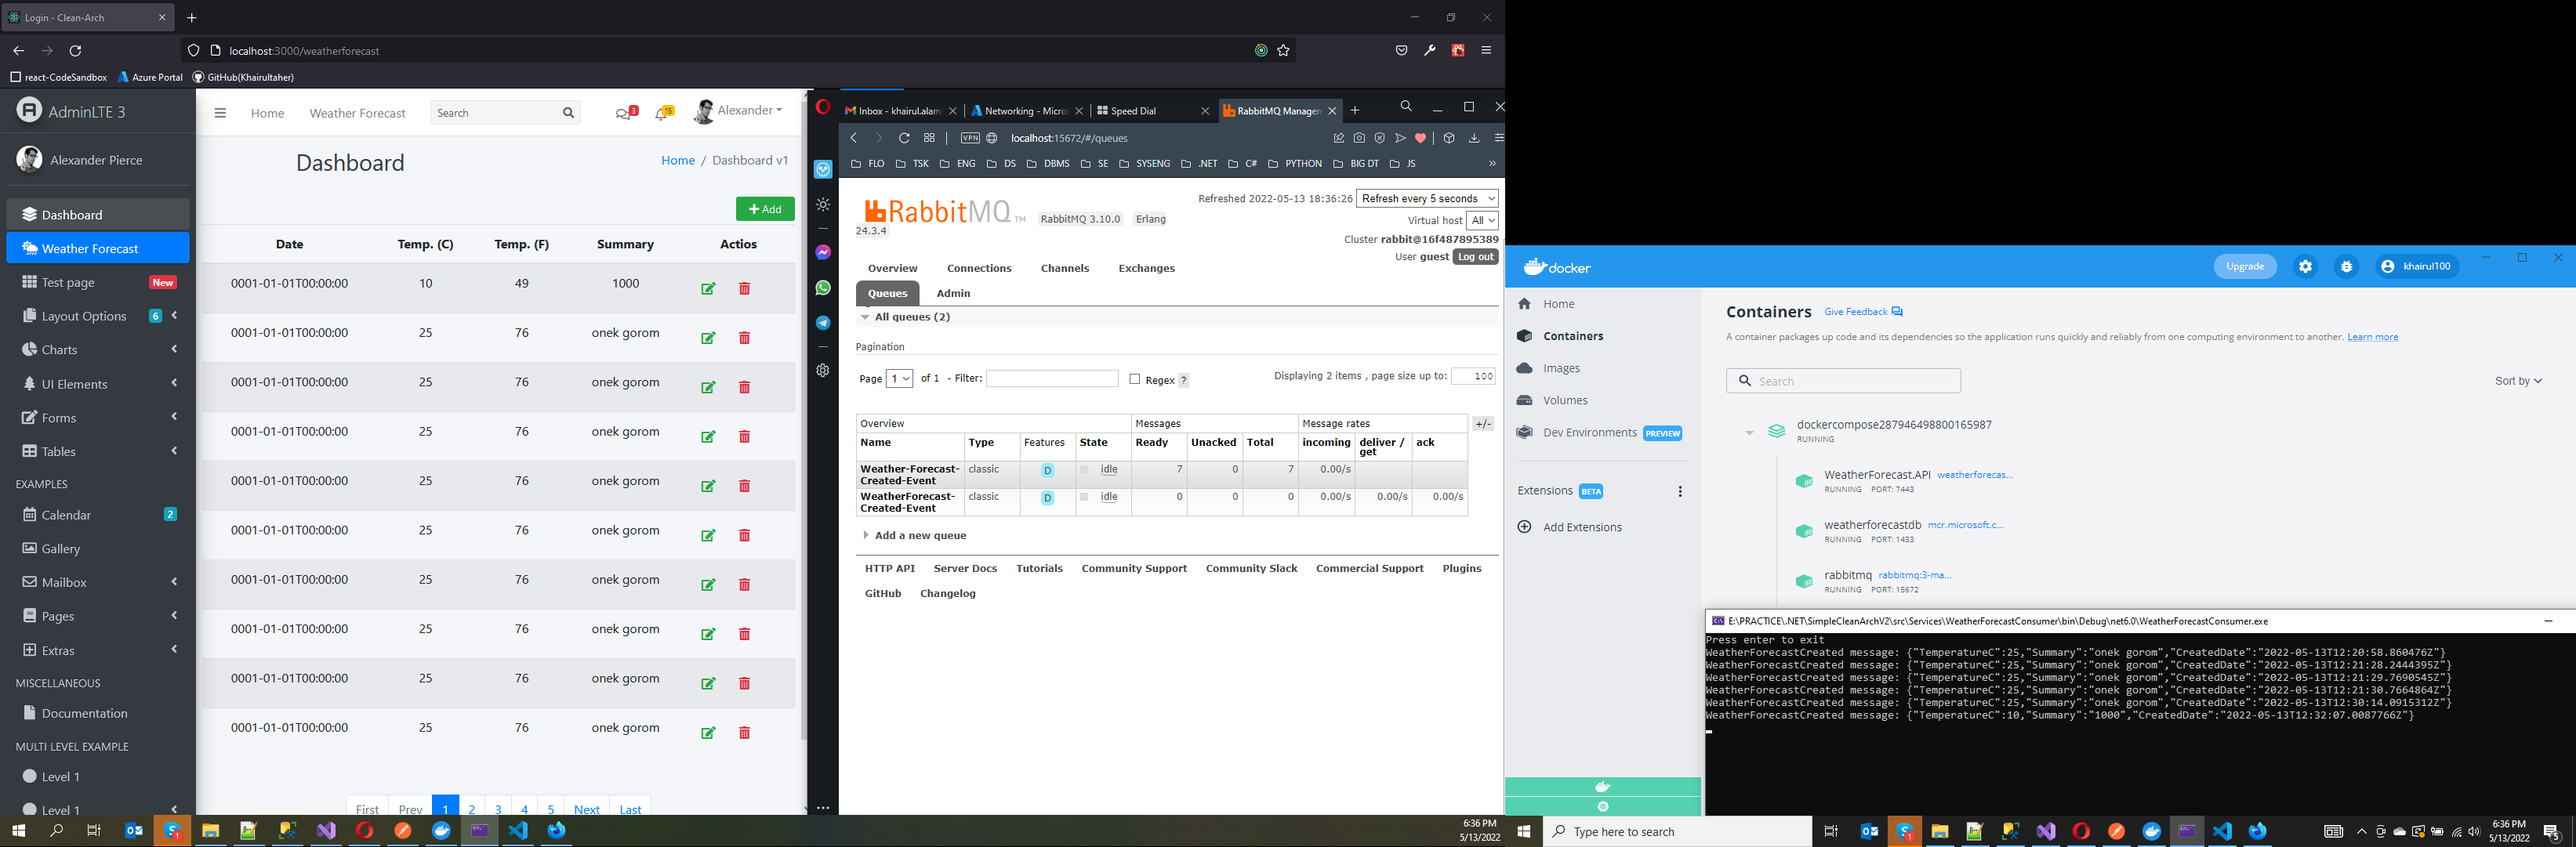Select Images in Docker sidebar
The height and width of the screenshot is (847, 2576).
pyautogui.click(x=1561, y=368)
